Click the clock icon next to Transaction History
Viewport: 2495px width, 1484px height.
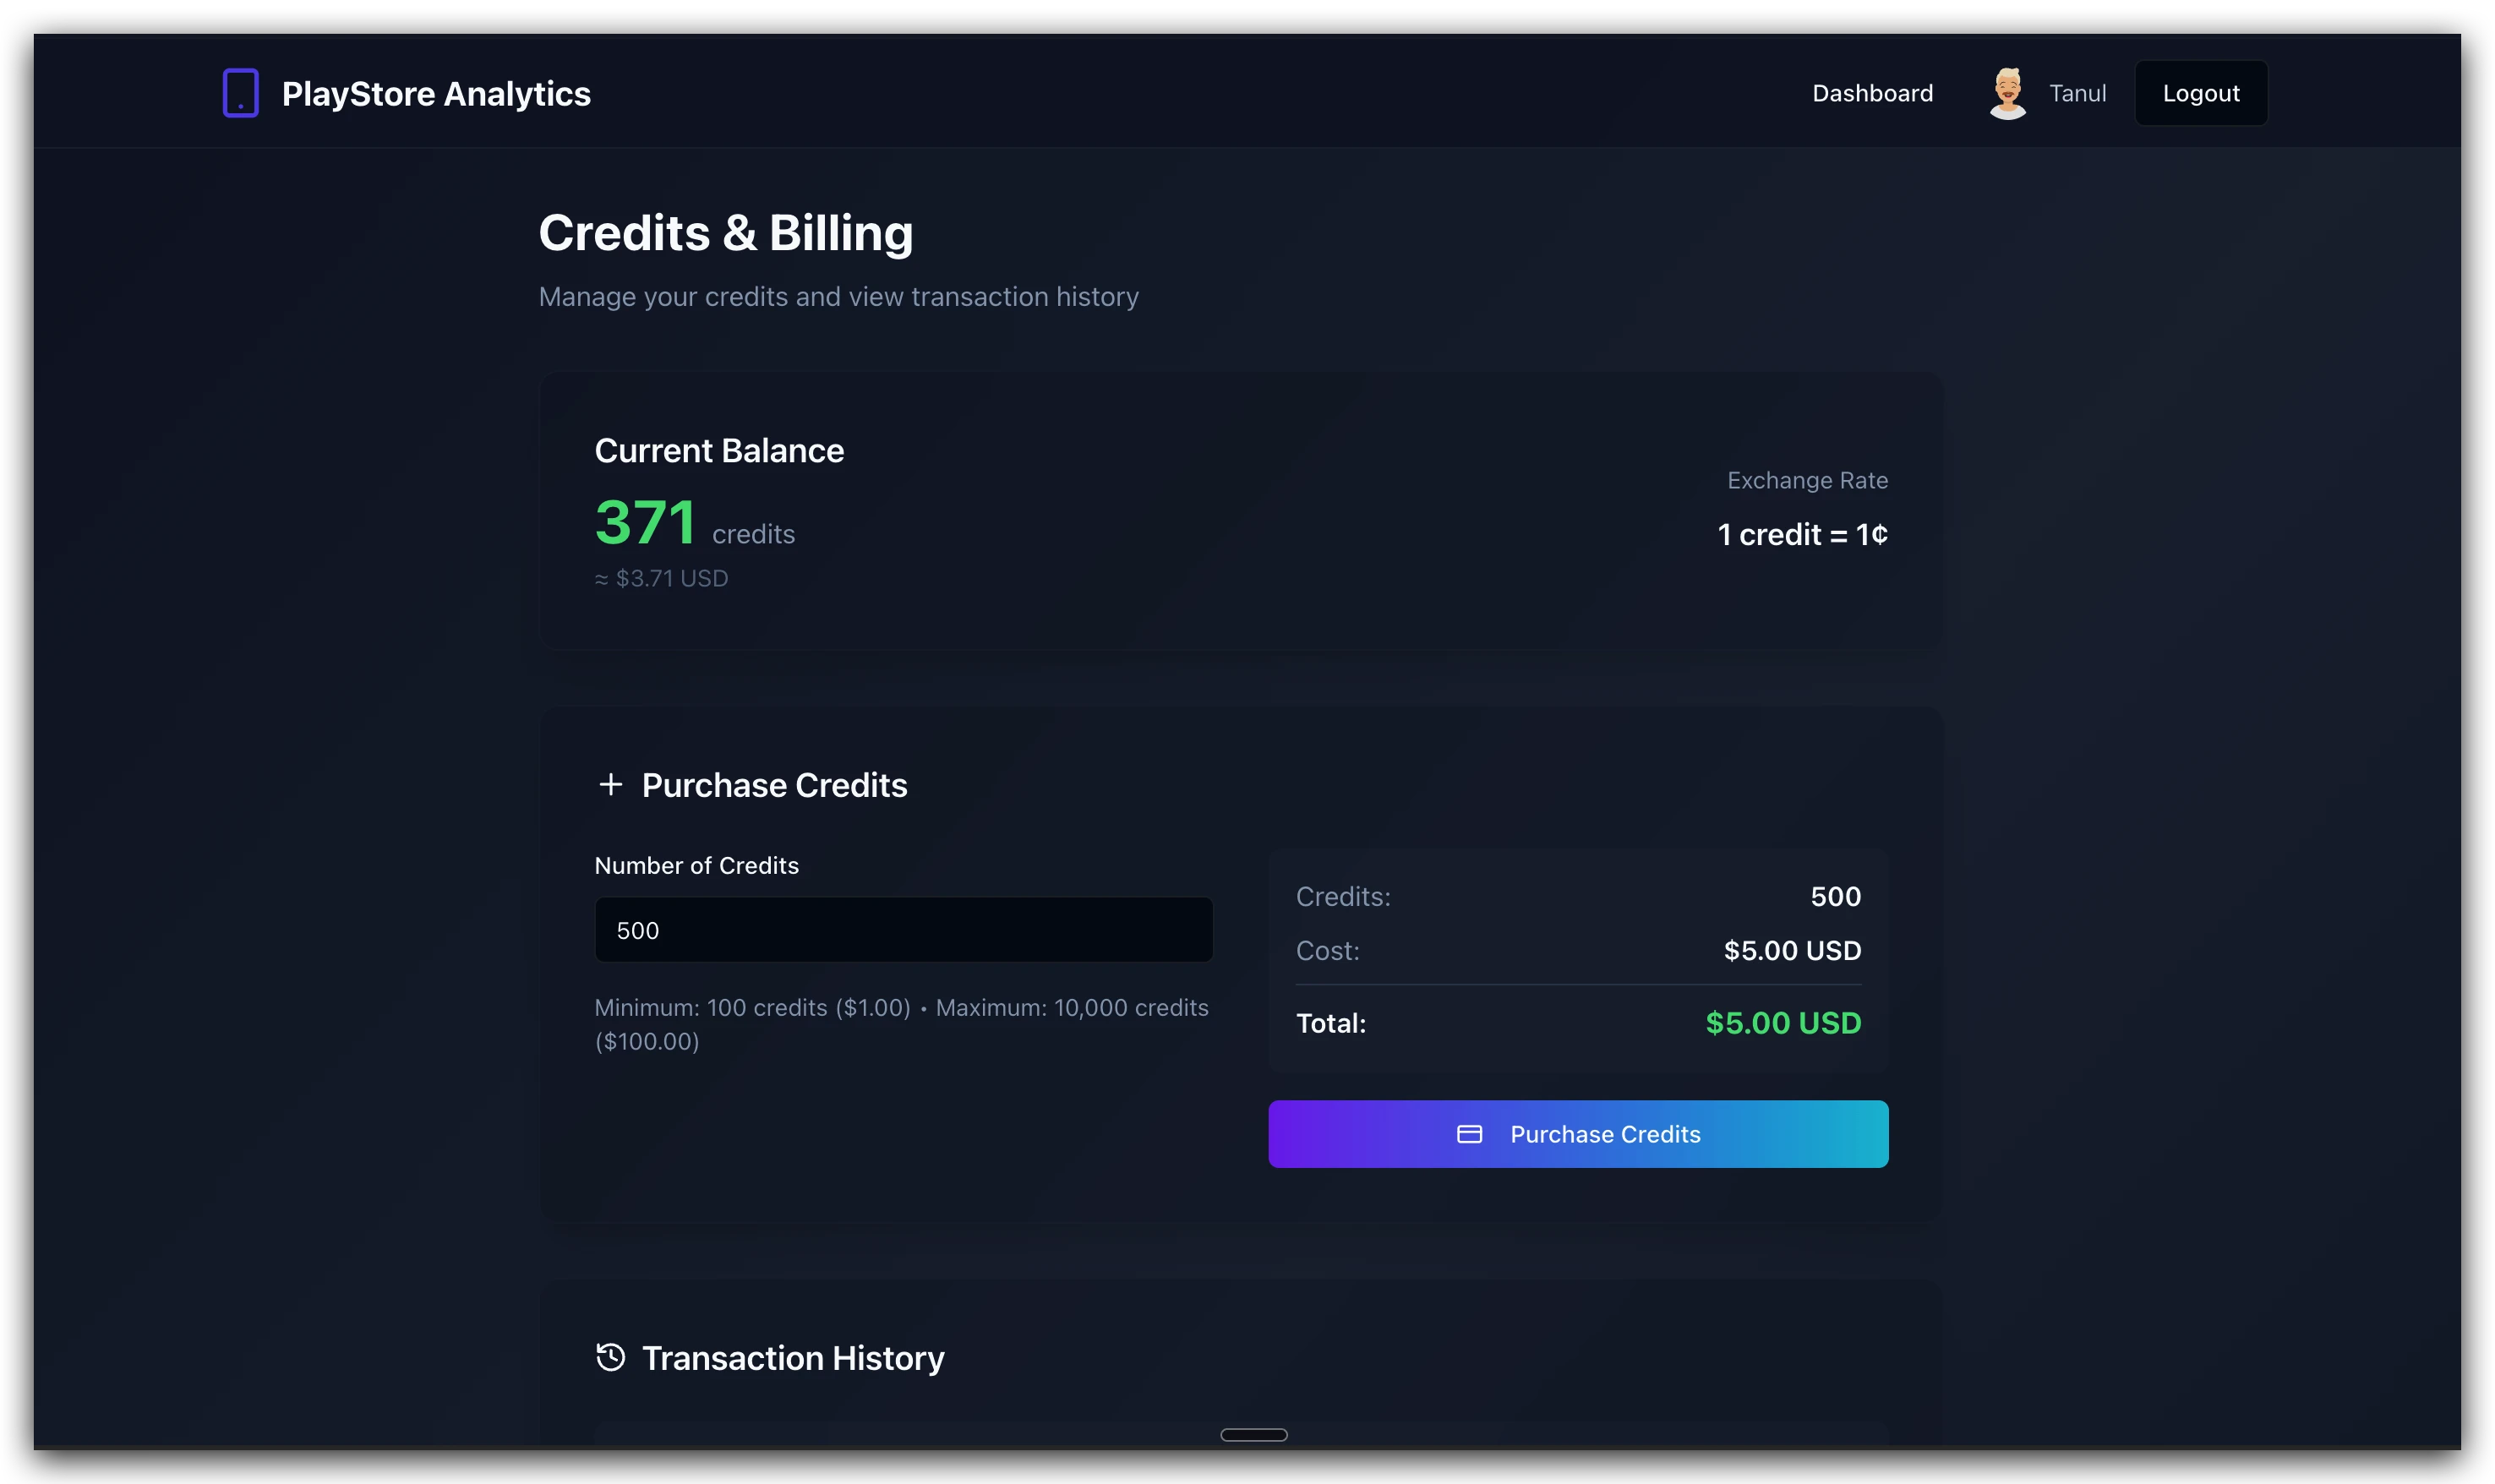[610, 1357]
